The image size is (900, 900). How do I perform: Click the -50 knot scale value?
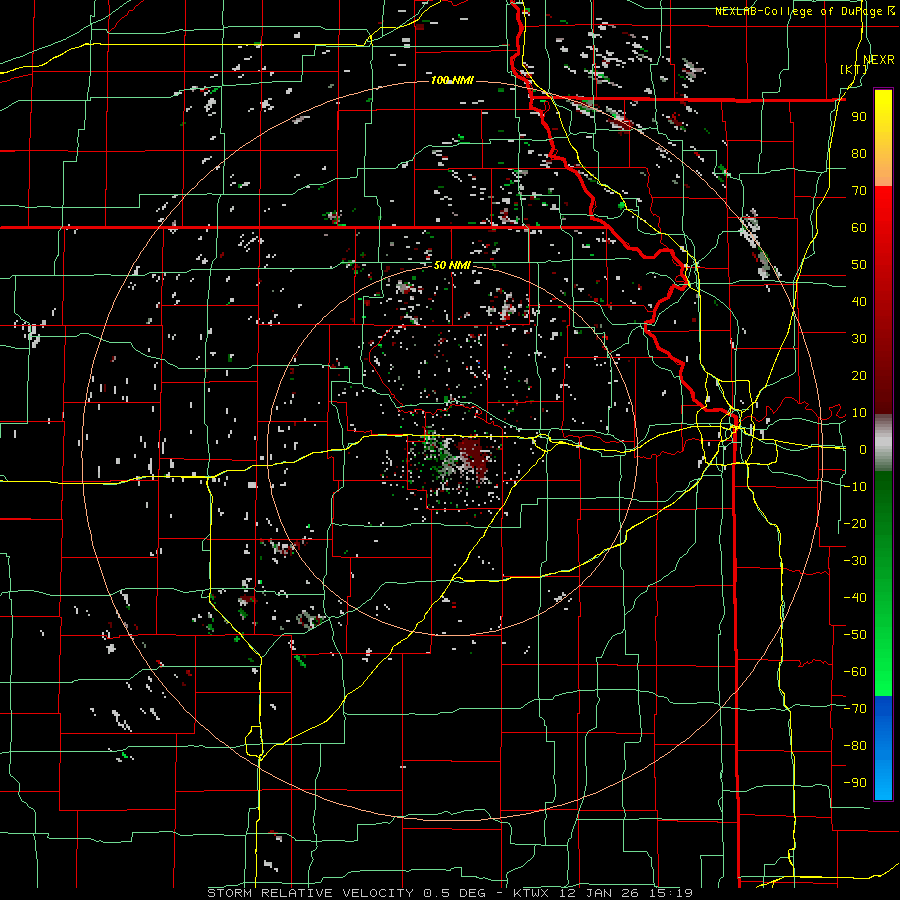click(855, 635)
